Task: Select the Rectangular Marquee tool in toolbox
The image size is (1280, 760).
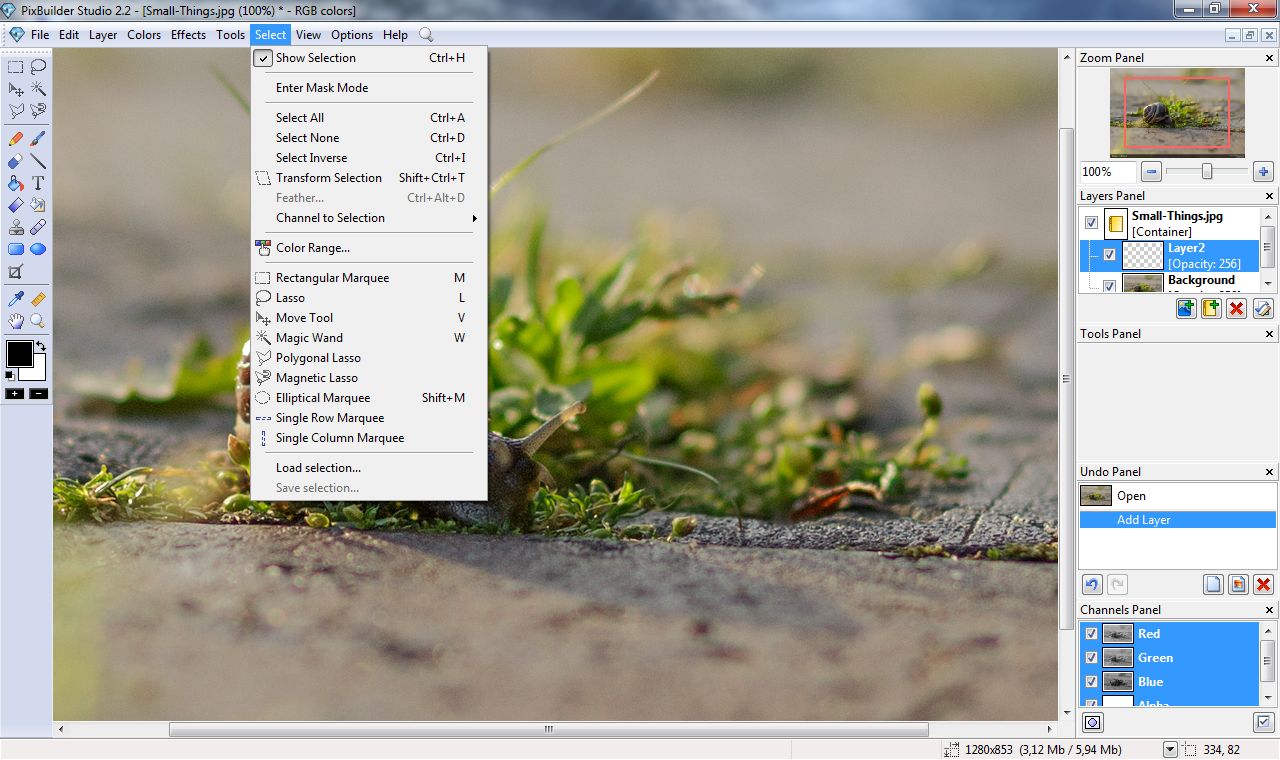Action: click(16, 67)
